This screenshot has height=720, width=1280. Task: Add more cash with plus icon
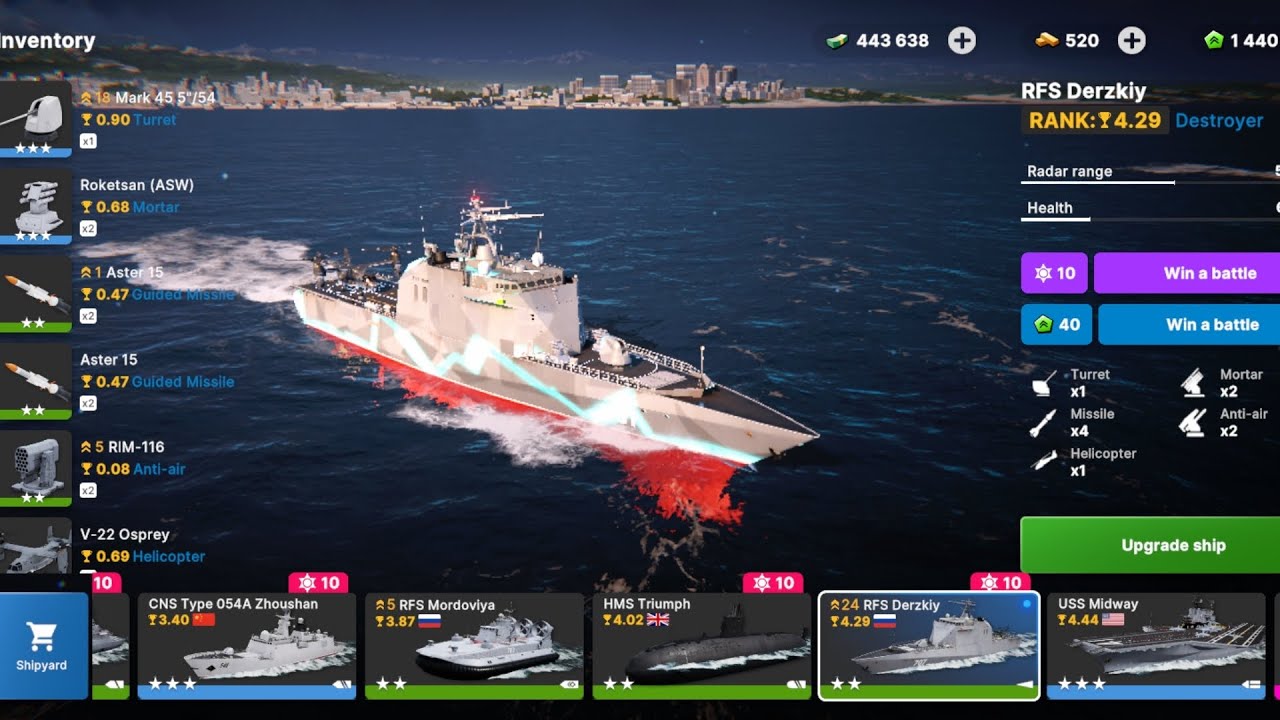coord(962,40)
